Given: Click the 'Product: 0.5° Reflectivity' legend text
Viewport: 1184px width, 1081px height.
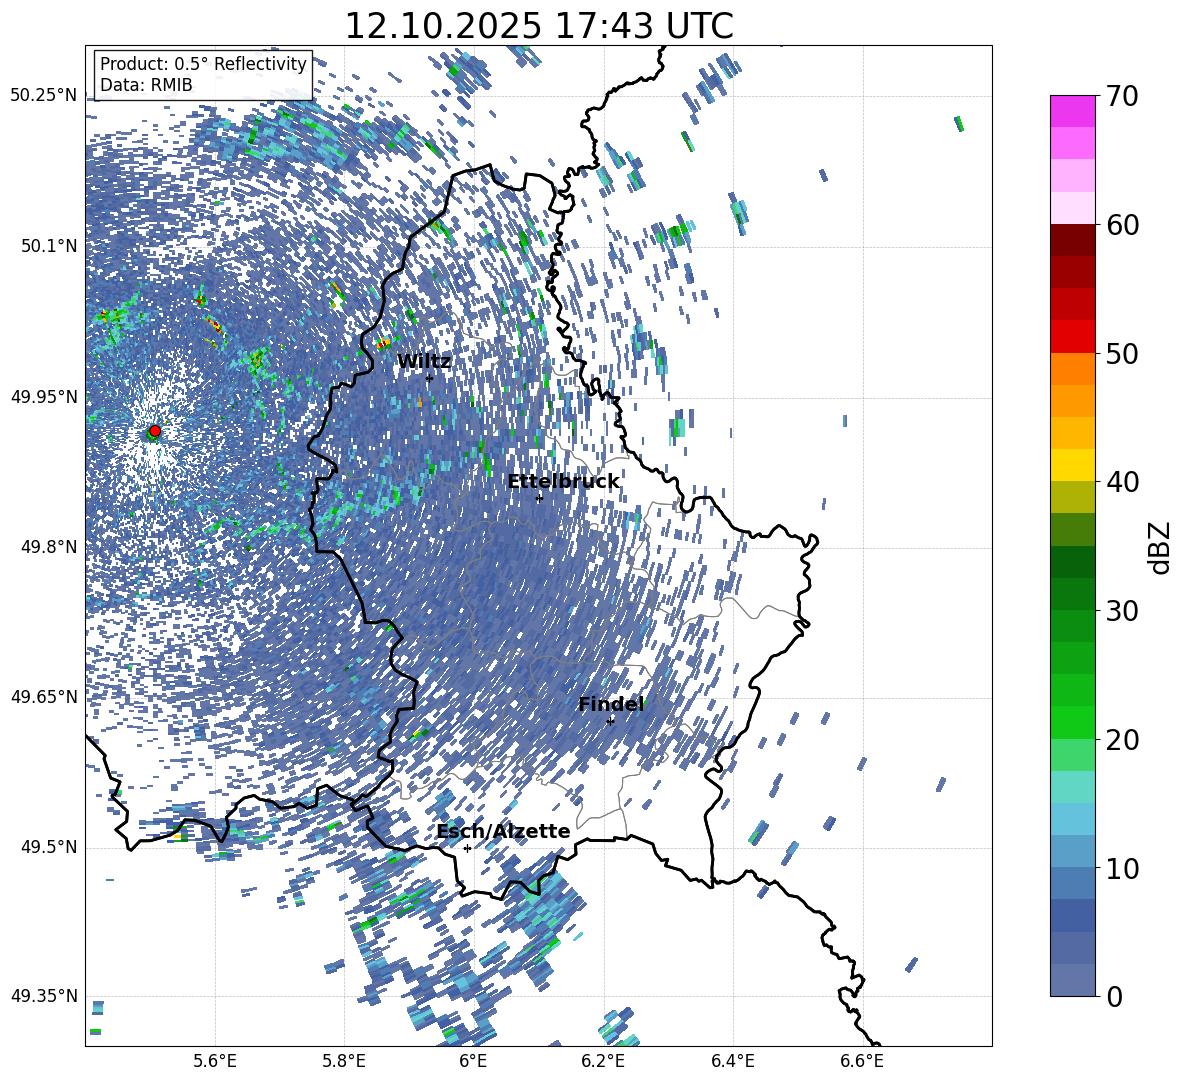Looking at the screenshot, I should (203, 64).
